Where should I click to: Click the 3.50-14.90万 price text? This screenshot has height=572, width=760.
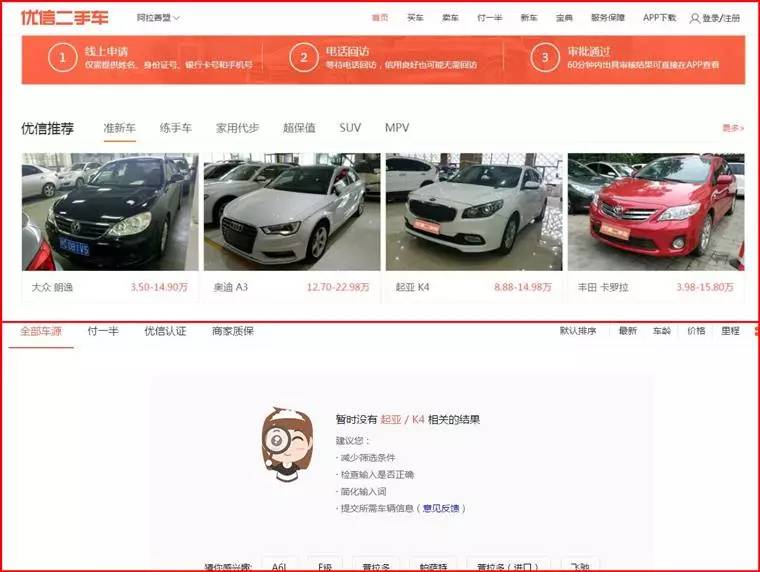coord(158,287)
